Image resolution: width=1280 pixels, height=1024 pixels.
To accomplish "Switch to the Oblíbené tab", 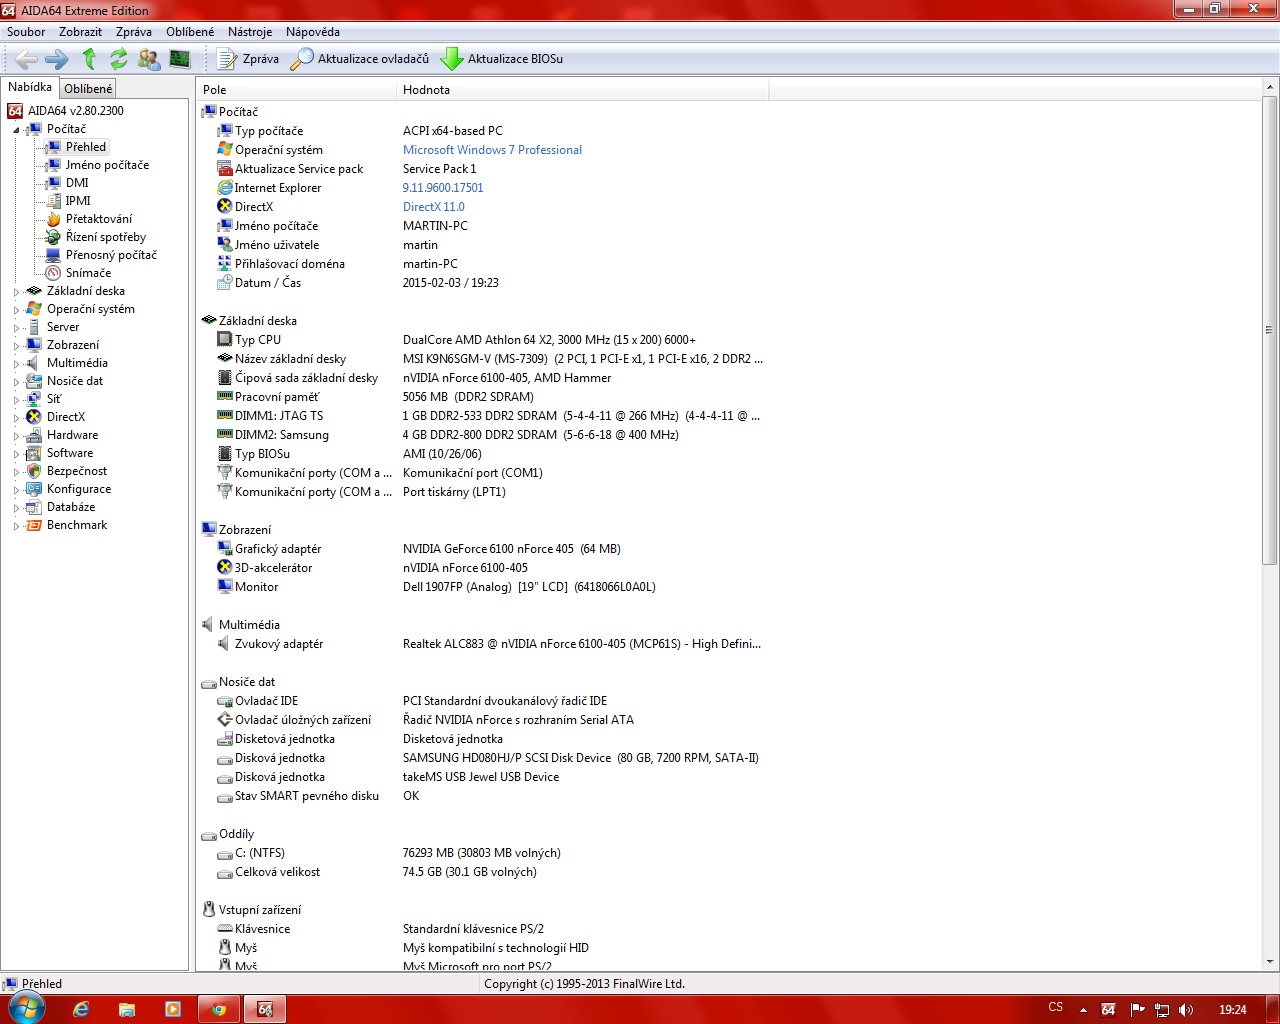I will tap(88, 89).
